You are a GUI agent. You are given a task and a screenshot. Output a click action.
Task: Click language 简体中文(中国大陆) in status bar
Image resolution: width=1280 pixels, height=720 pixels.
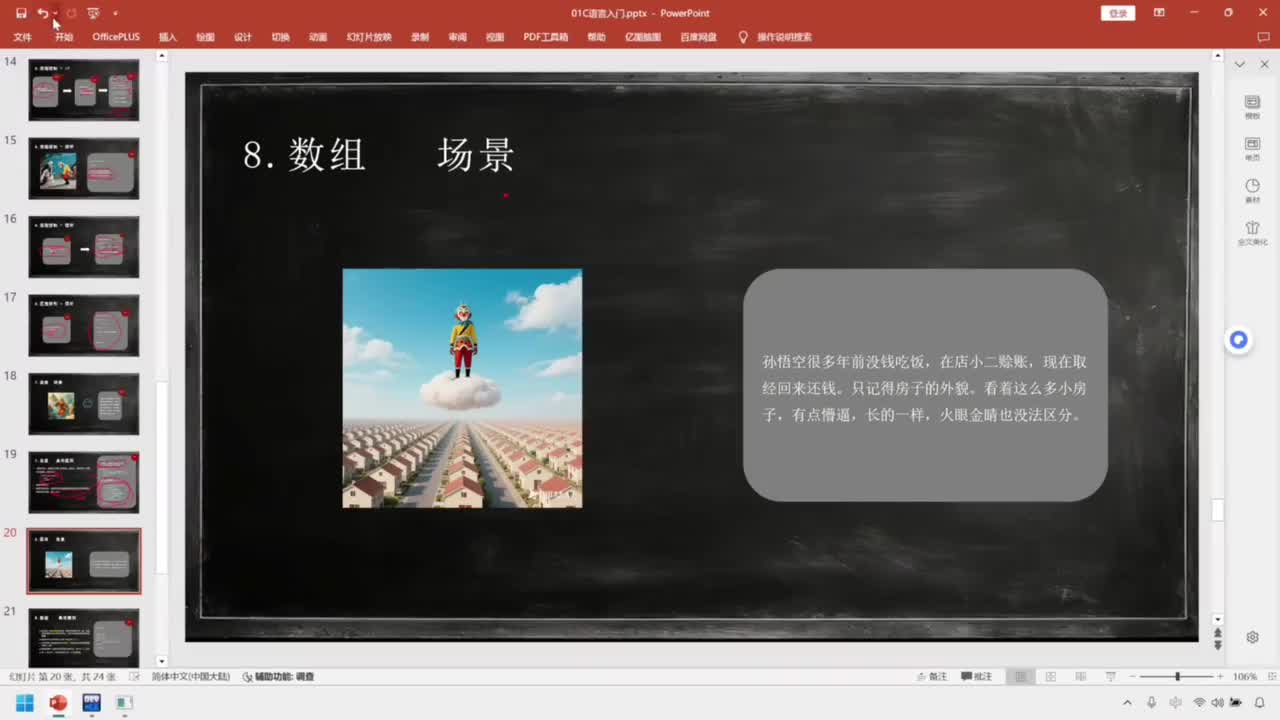pyautogui.click(x=190, y=677)
